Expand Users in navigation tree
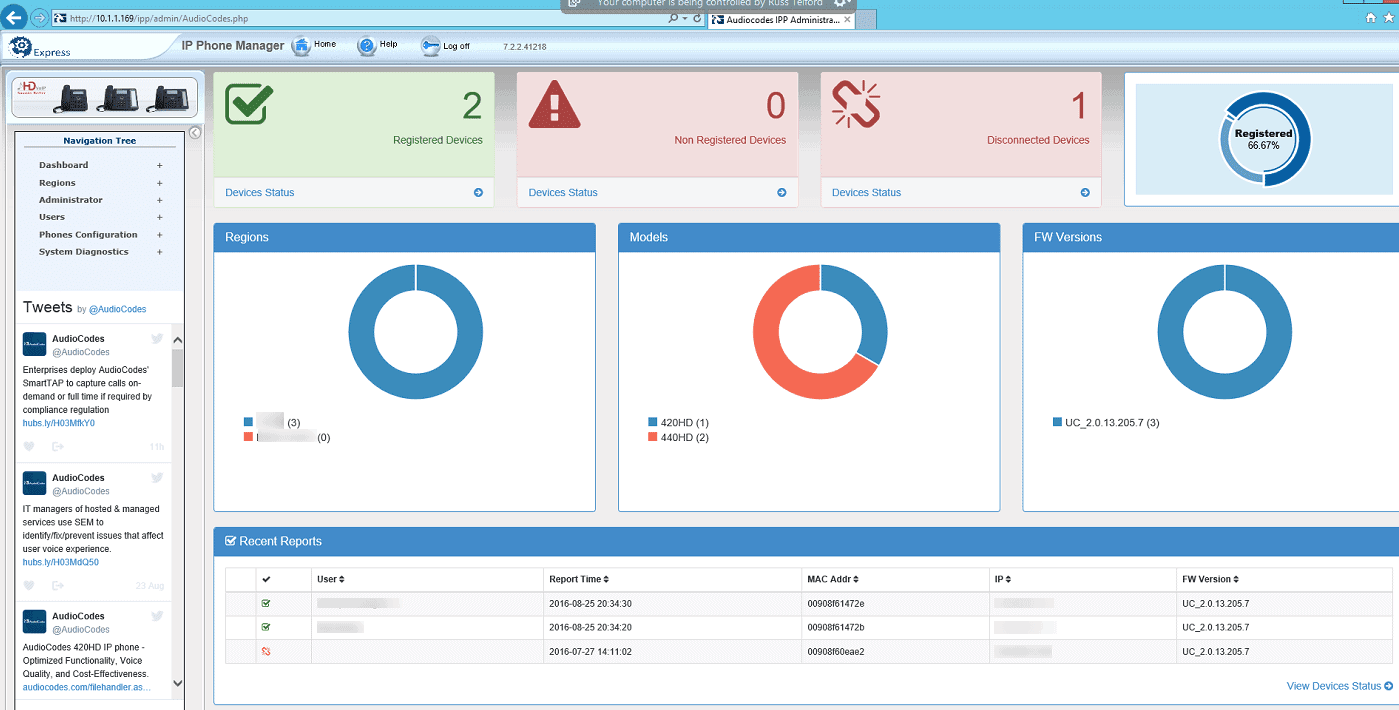Image resolution: width=1399 pixels, height=710 pixels. tap(159, 217)
